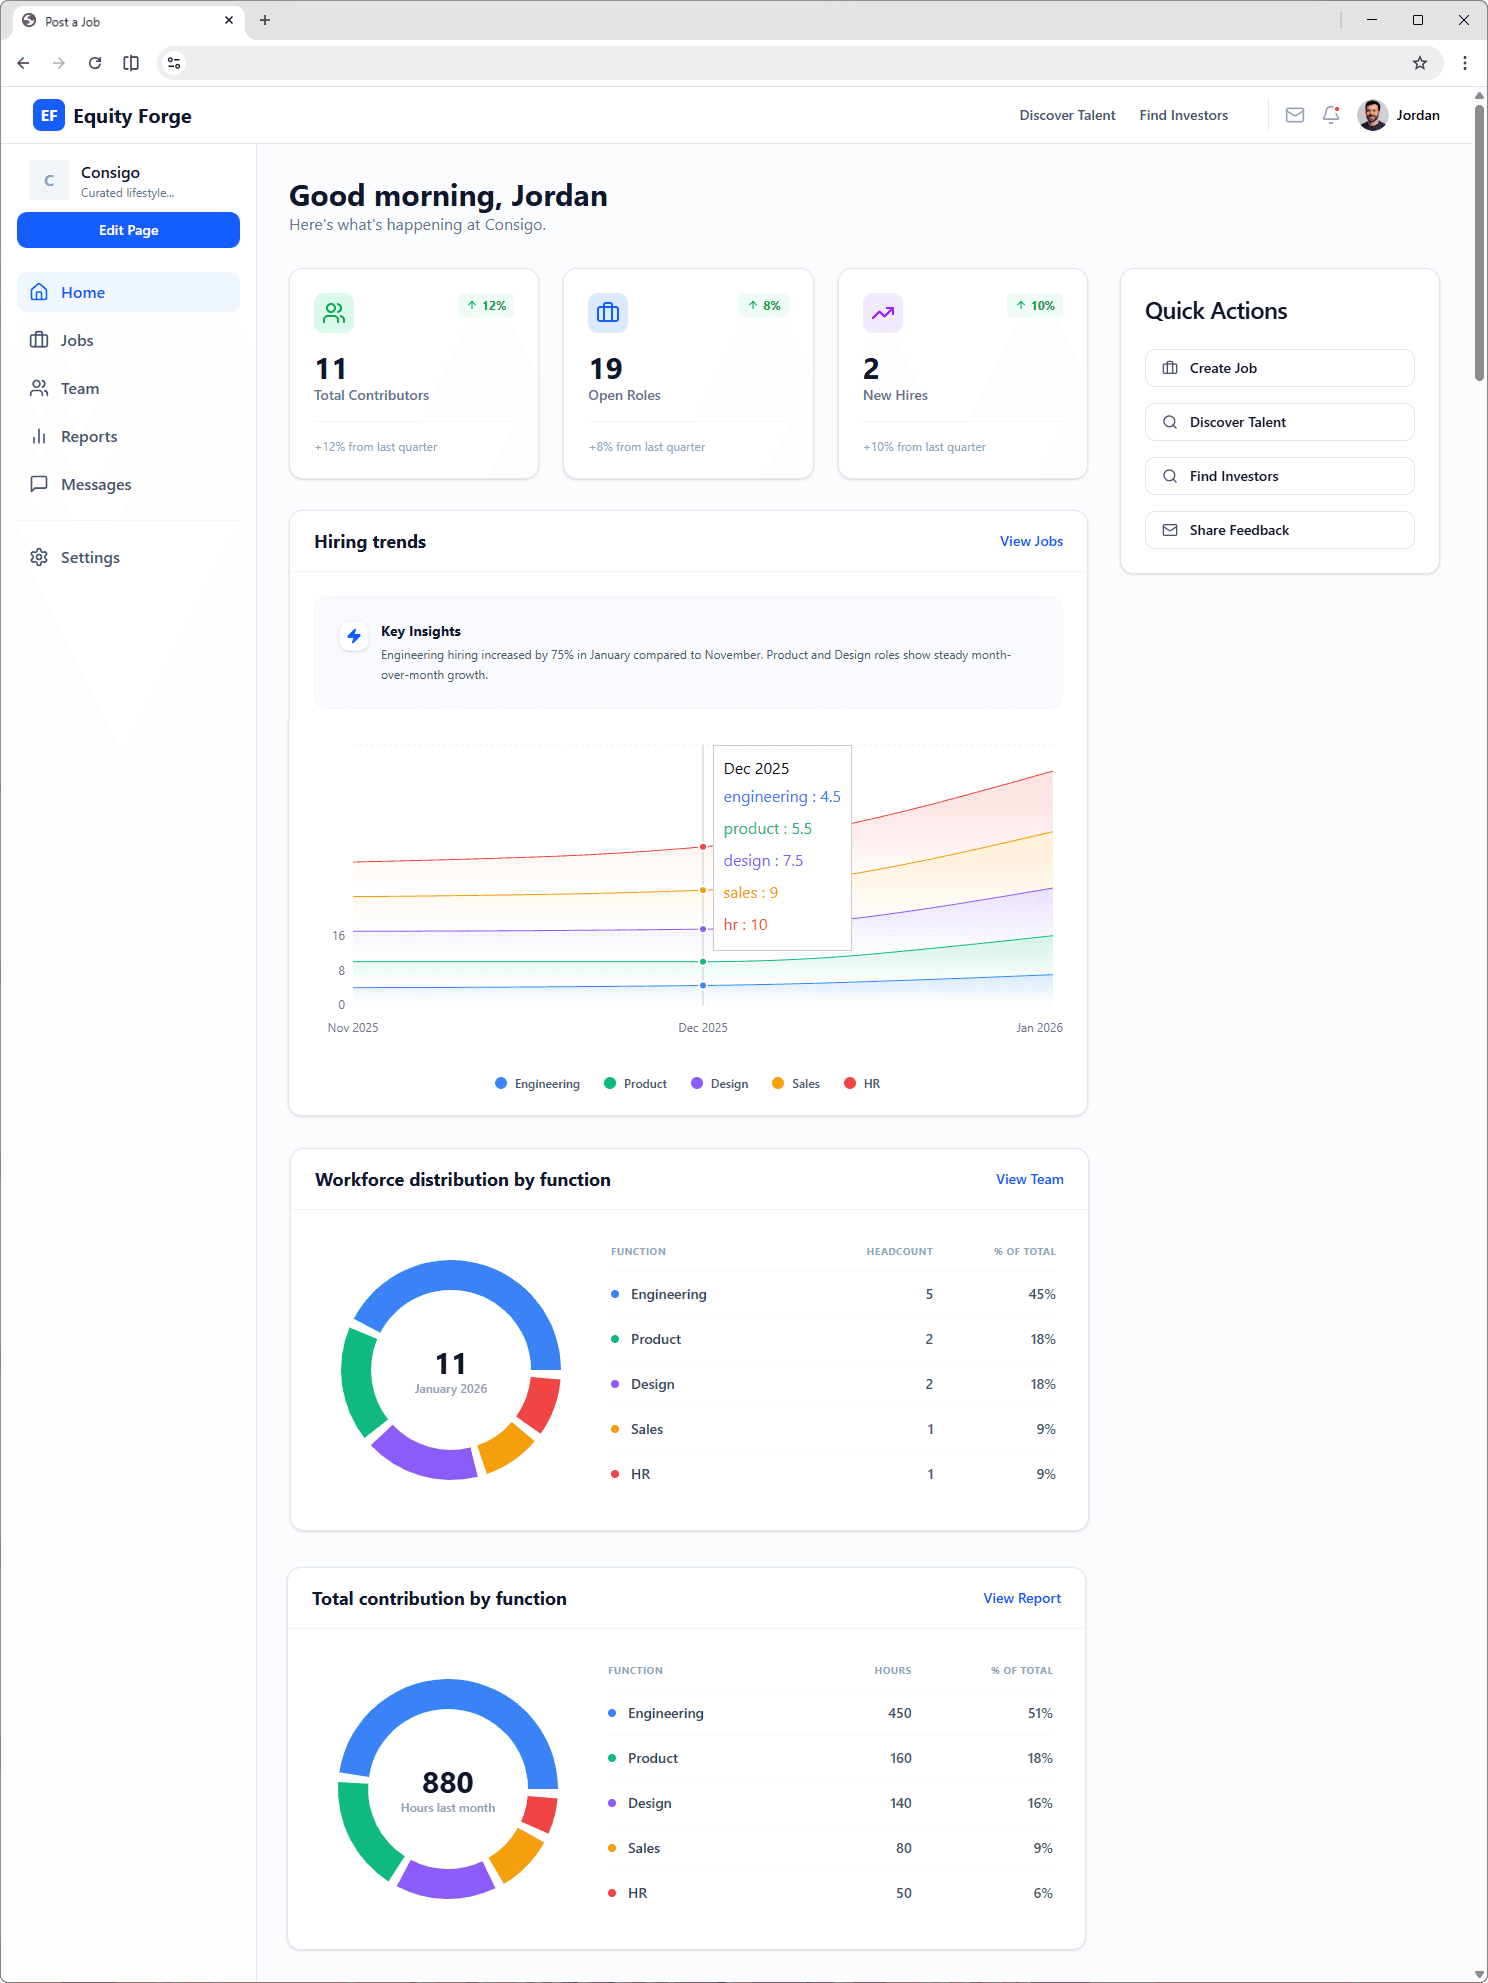The image size is (1488, 1983).
Task: Click 'Good morning, Jordan' heading
Action: (x=448, y=196)
